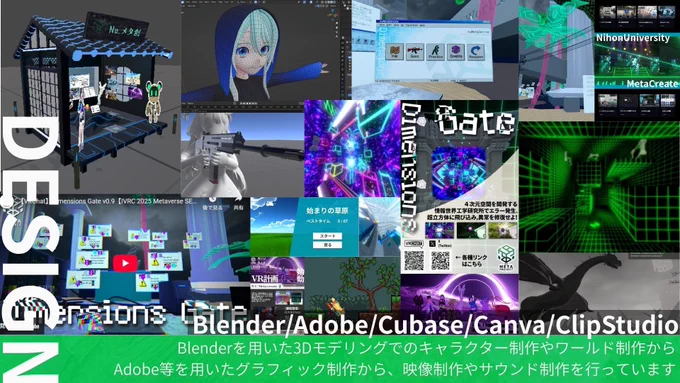
Task: Open the purple tunnel thumbnail on poster
Action: pos(440,230)
